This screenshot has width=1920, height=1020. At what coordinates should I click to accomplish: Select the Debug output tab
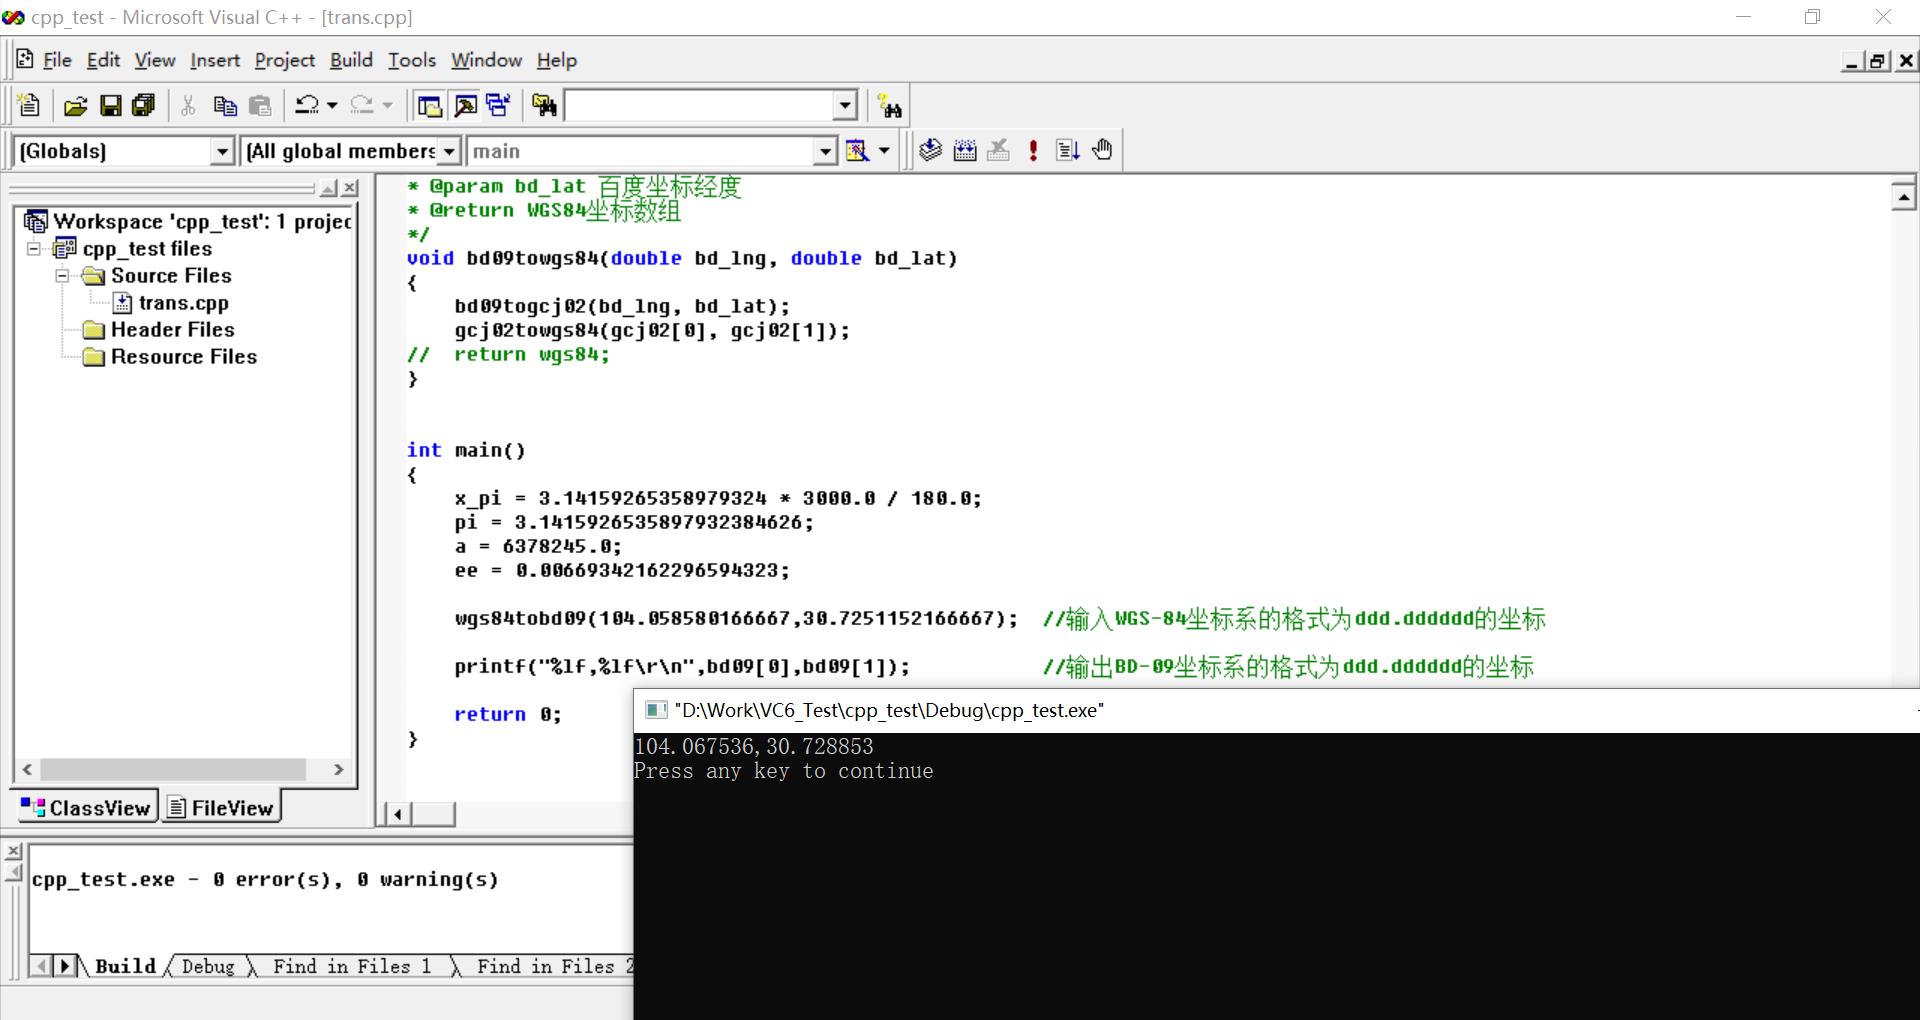208,966
